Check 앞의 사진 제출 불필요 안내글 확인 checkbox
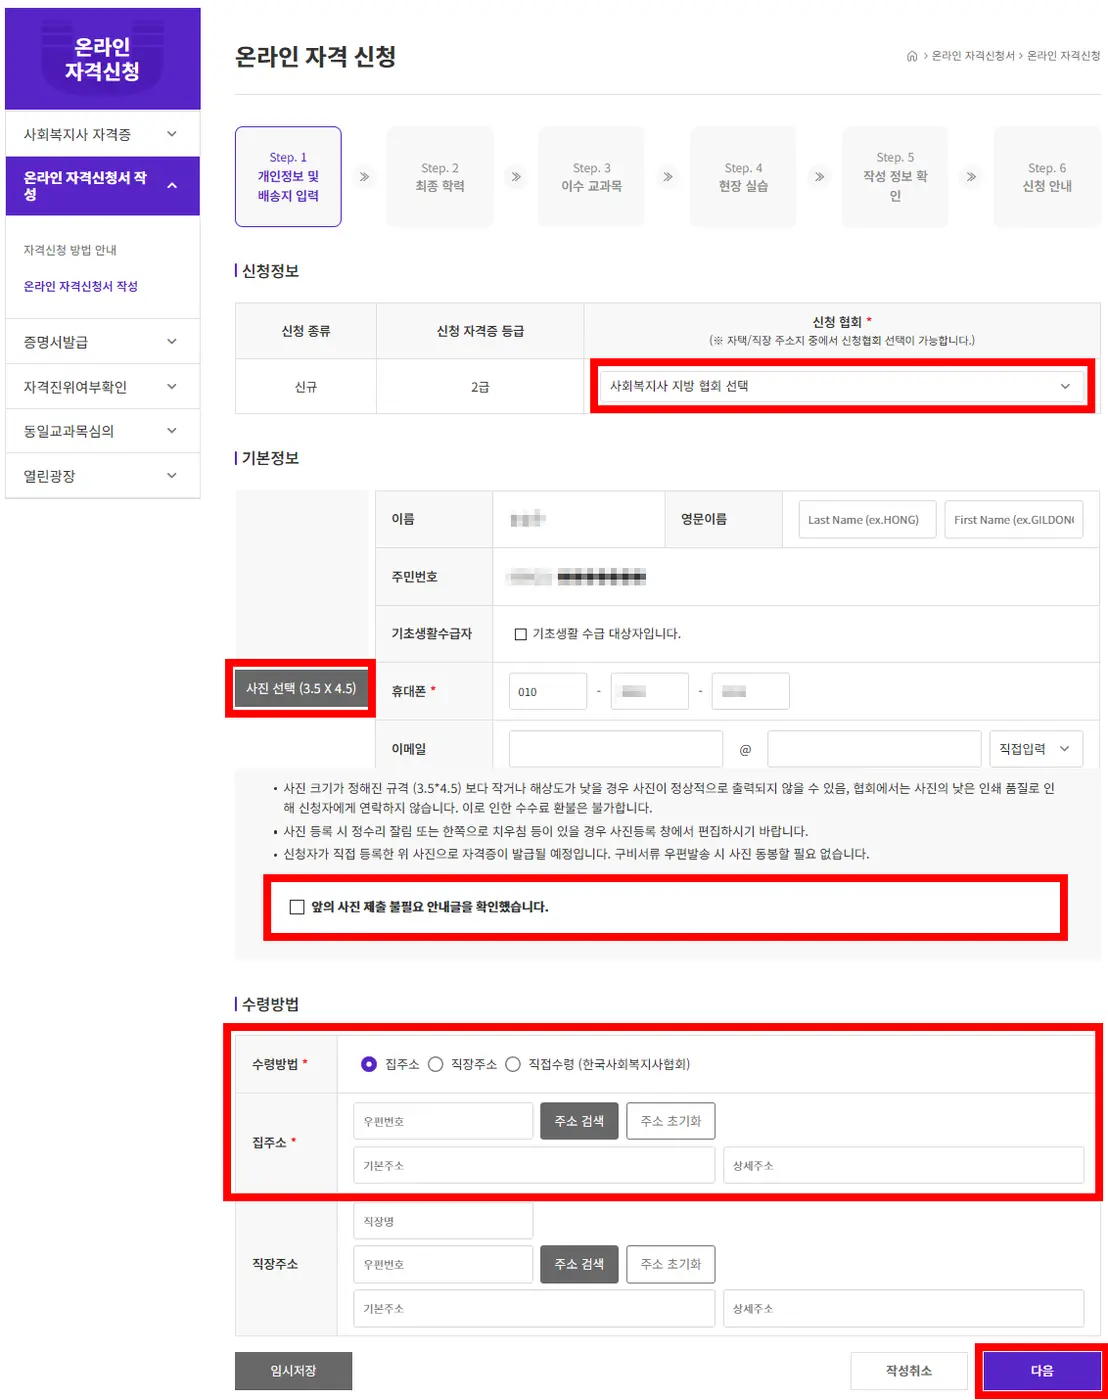 (x=297, y=907)
